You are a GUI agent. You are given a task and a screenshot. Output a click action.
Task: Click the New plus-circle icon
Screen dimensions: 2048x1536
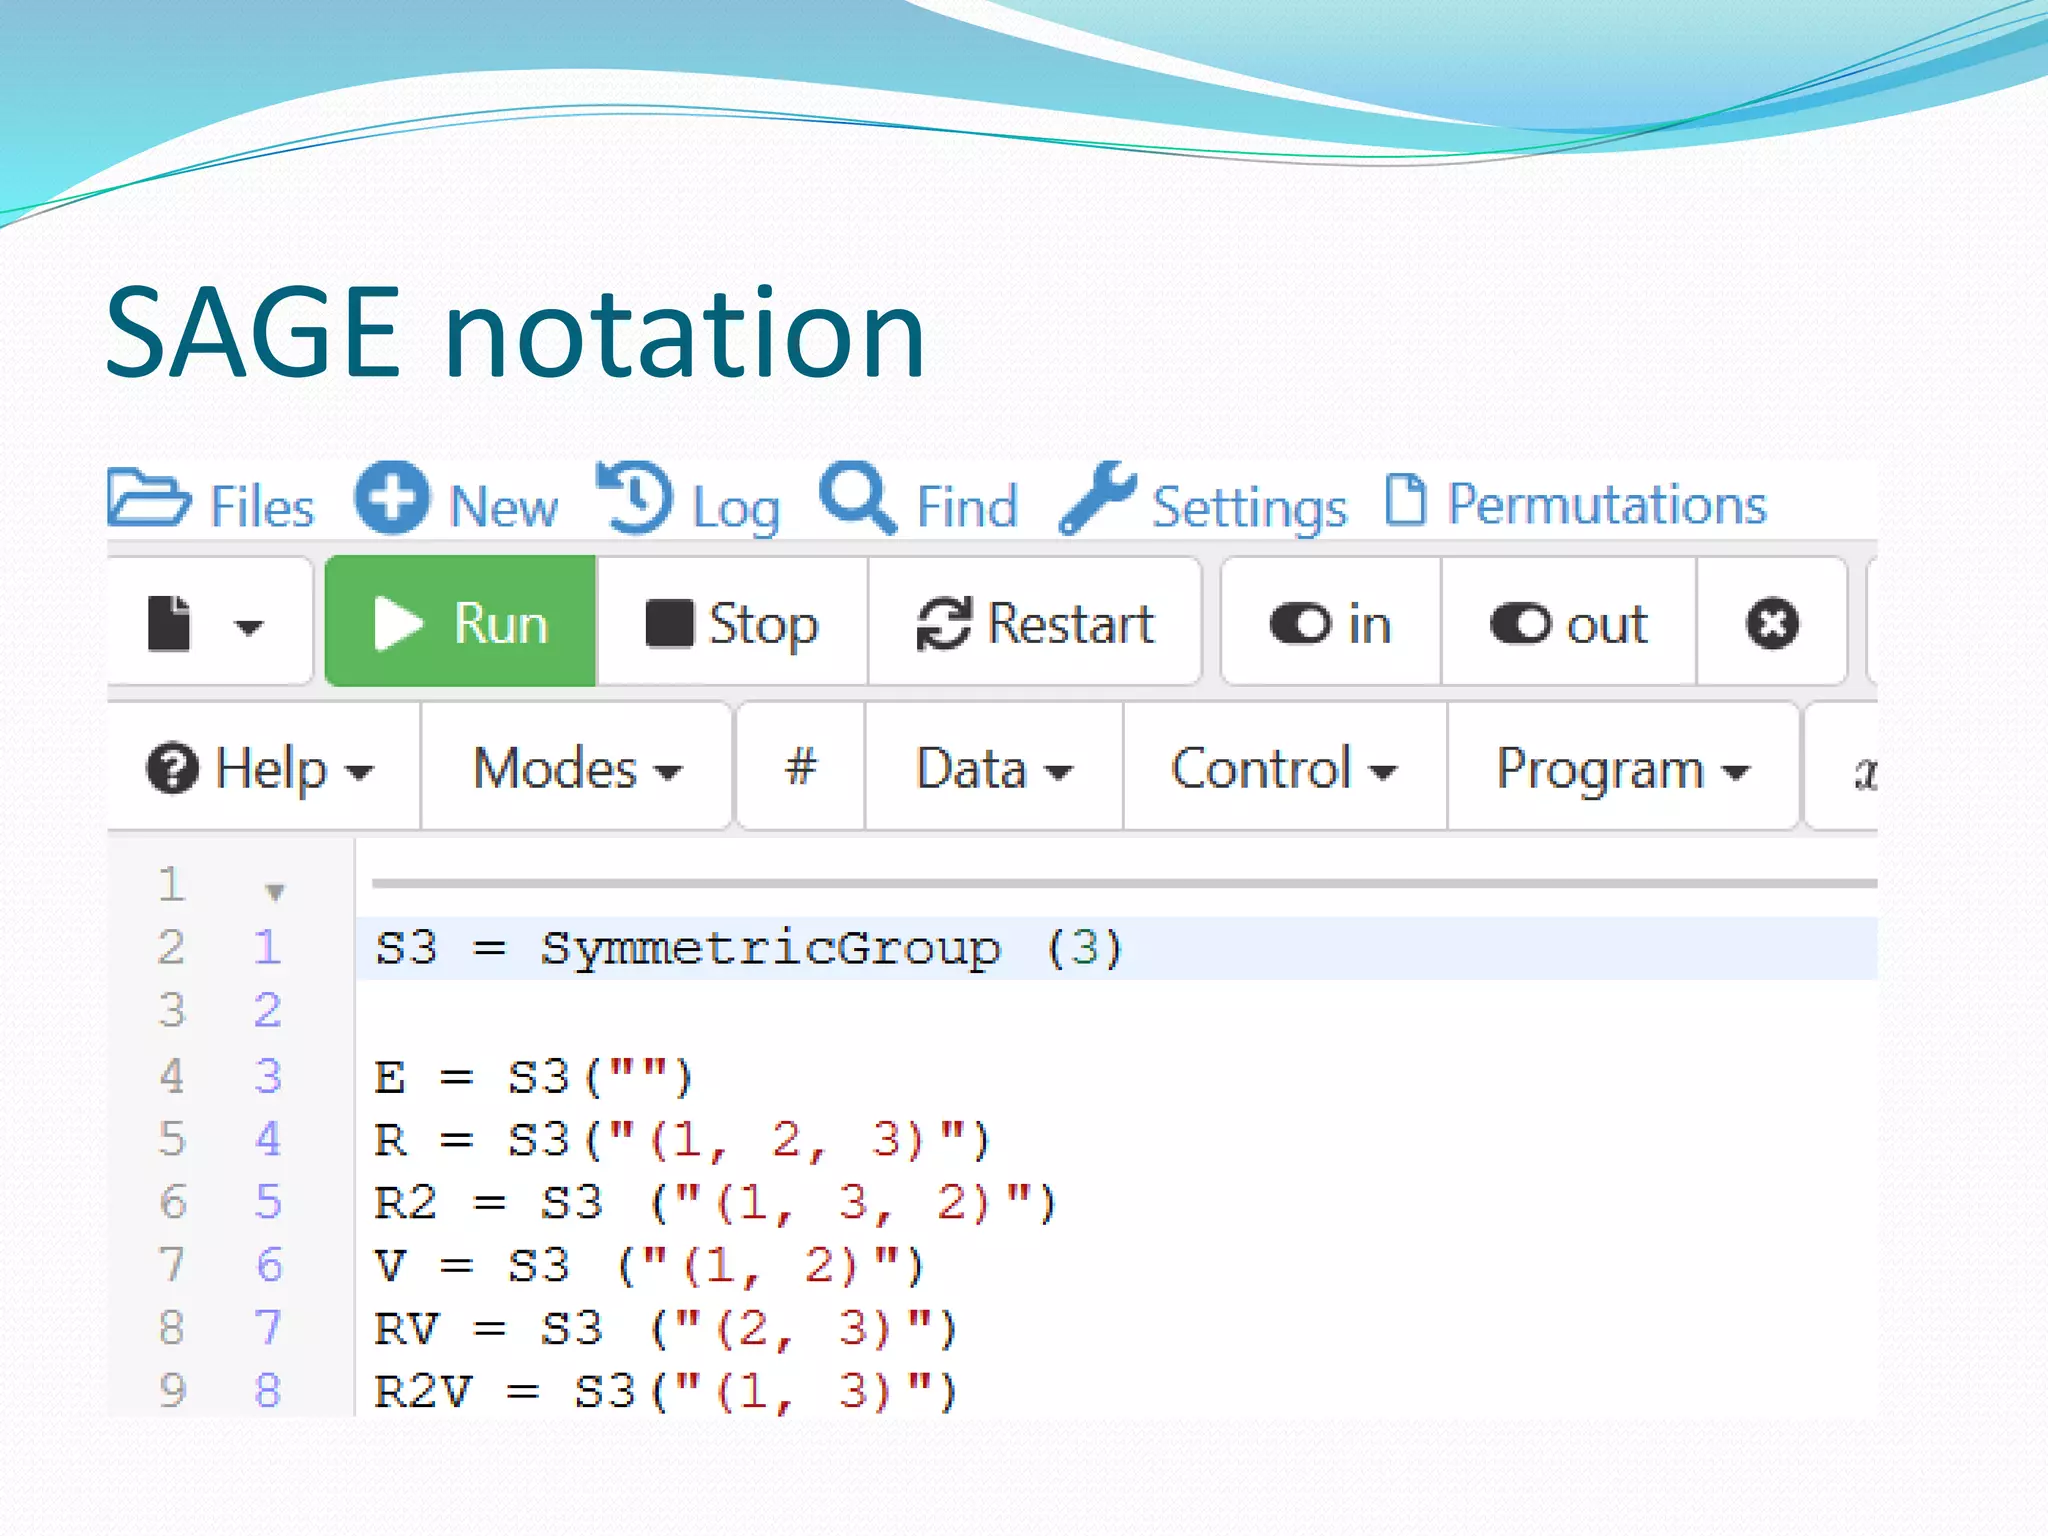392,497
